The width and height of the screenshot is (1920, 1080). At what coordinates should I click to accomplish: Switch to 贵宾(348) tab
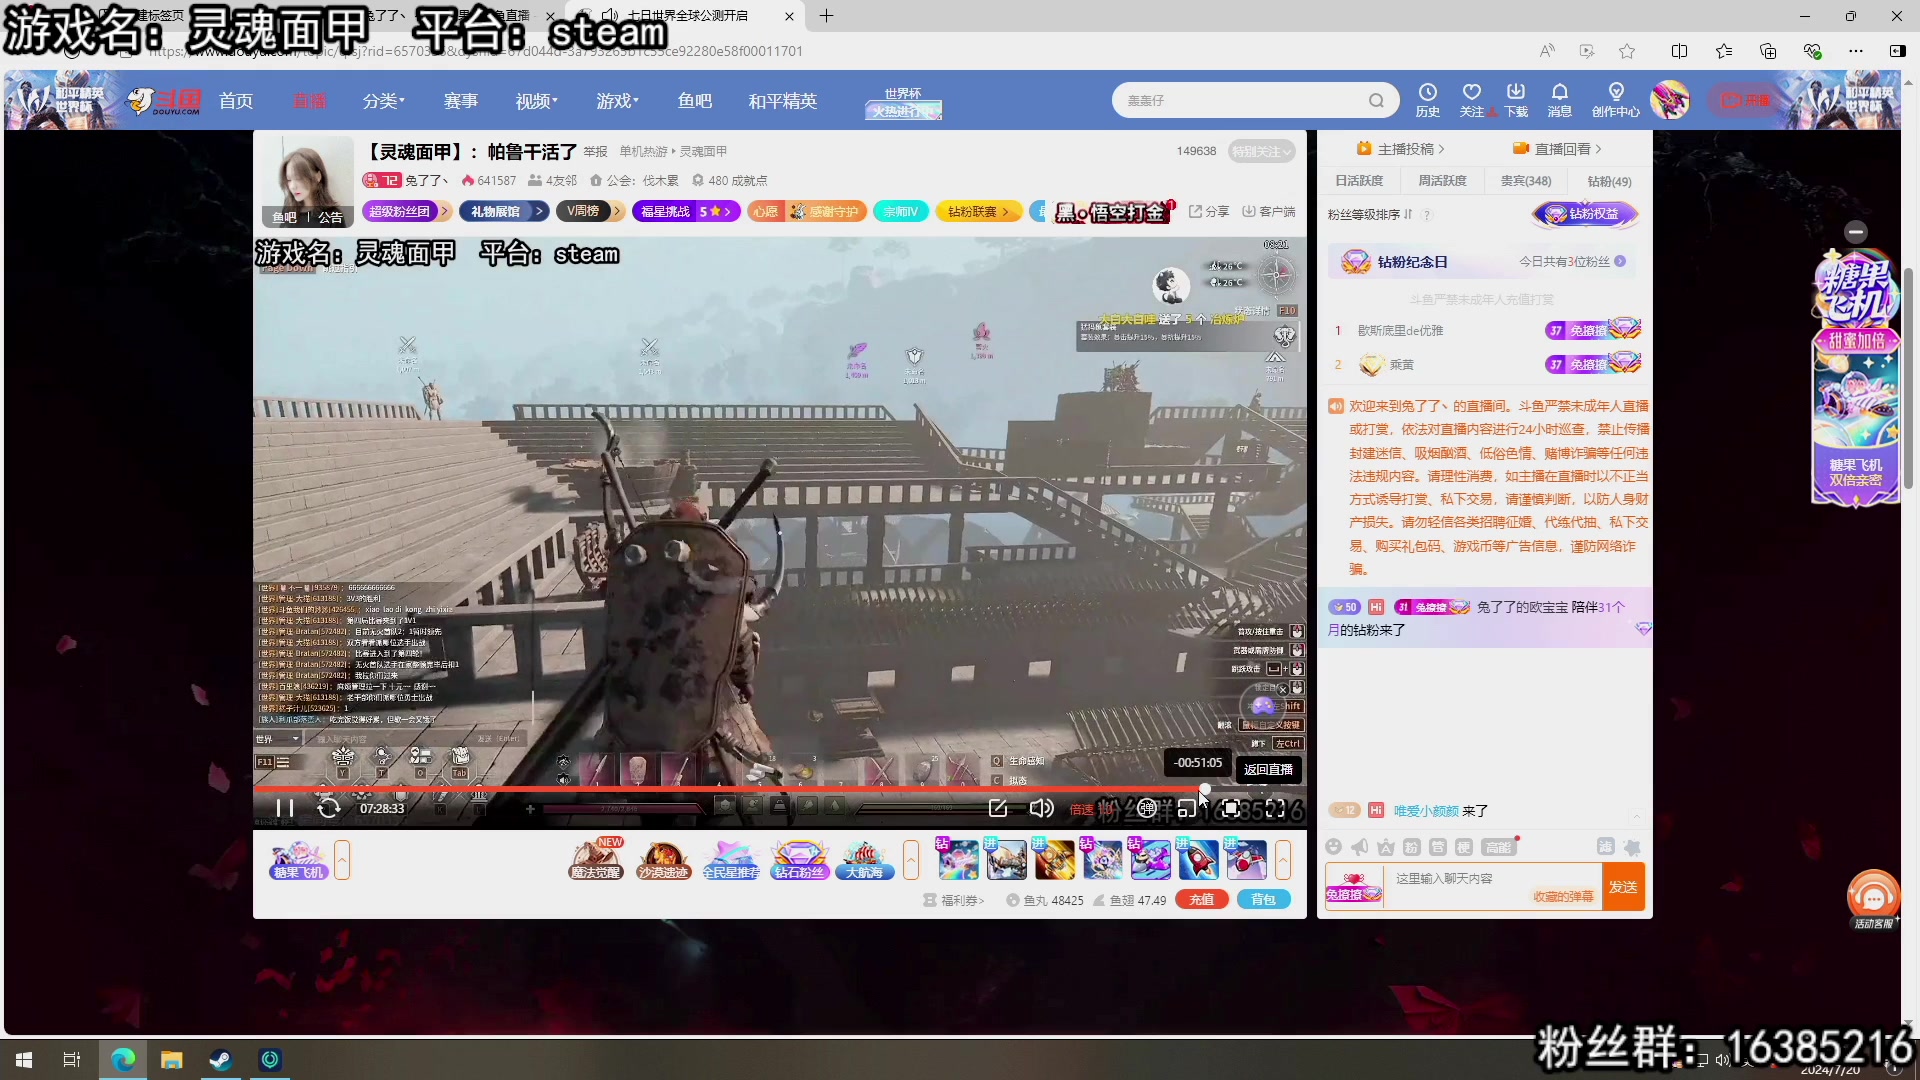click(x=1526, y=181)
